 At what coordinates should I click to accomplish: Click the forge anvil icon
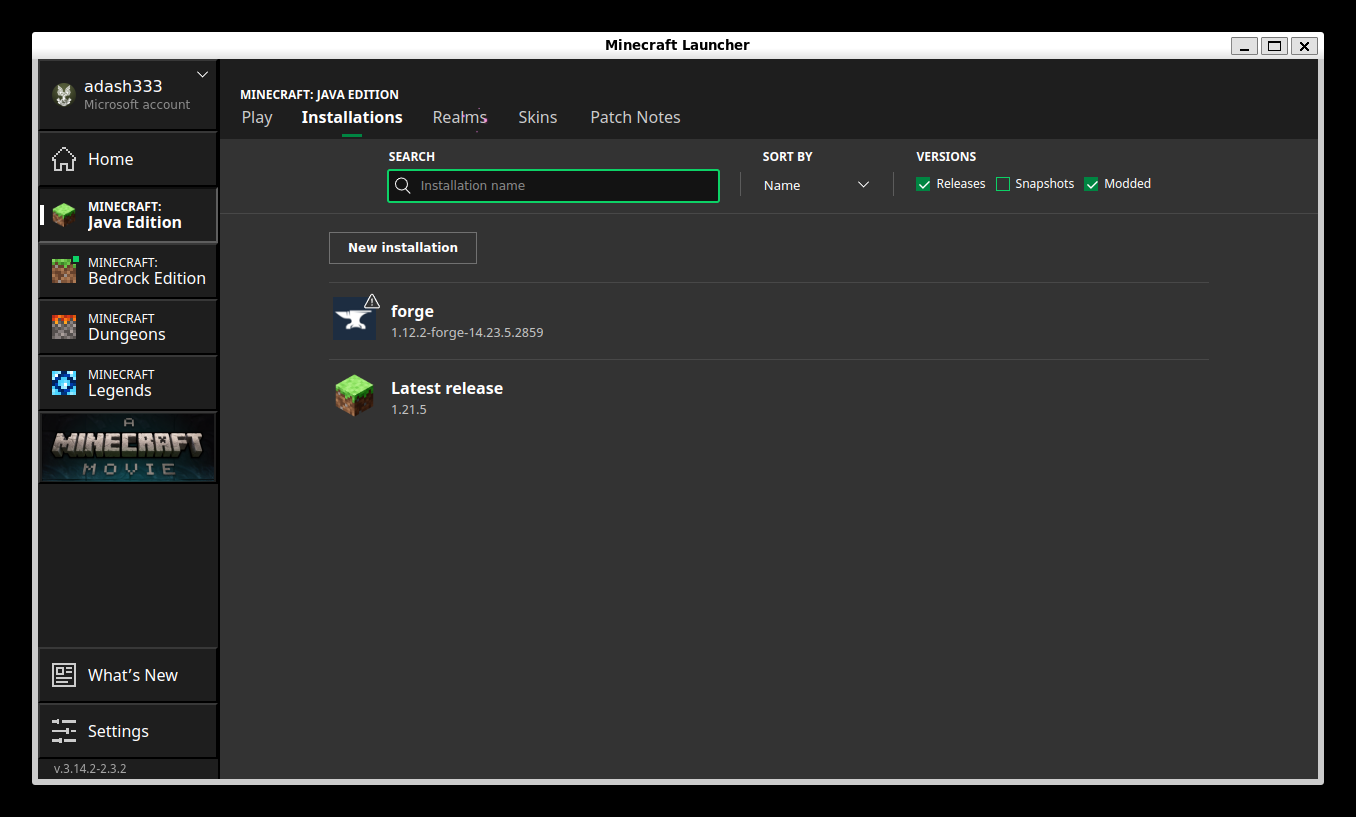354,319
